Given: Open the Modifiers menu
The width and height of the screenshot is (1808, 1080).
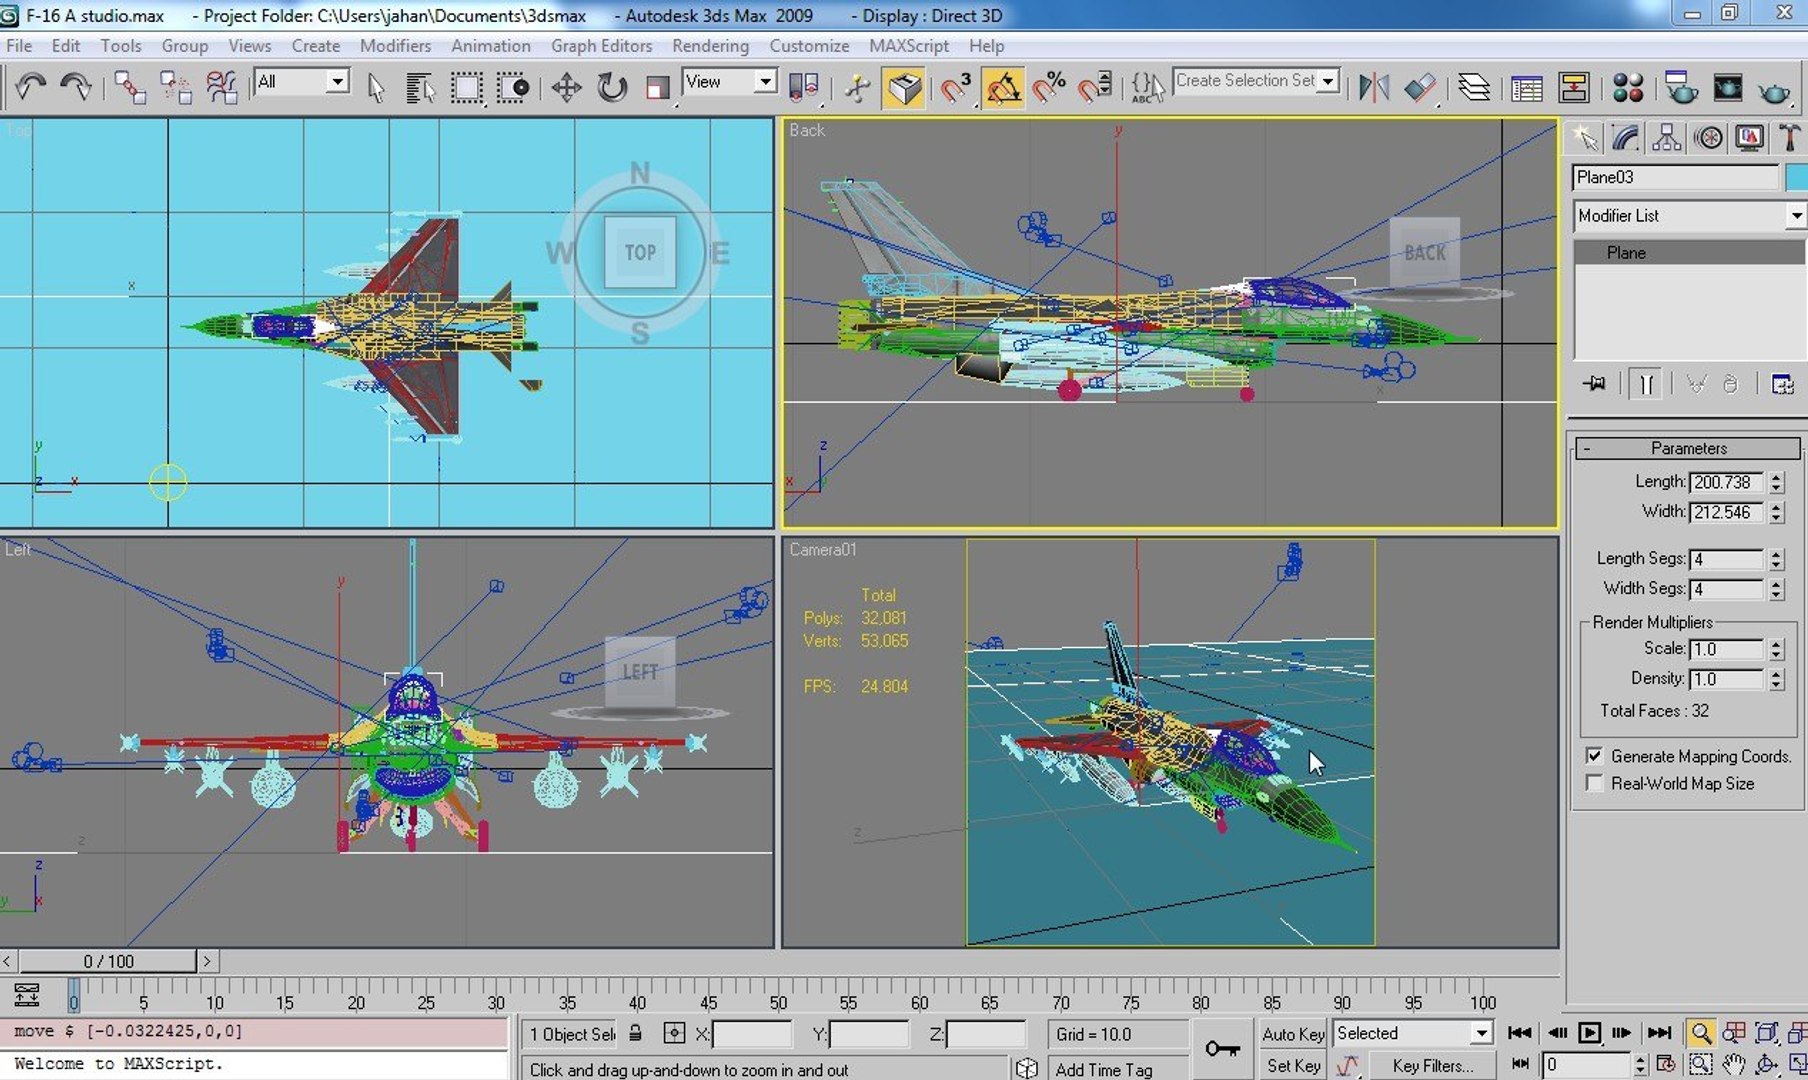Looking at the screenshot, I should (x=395, y=46).
